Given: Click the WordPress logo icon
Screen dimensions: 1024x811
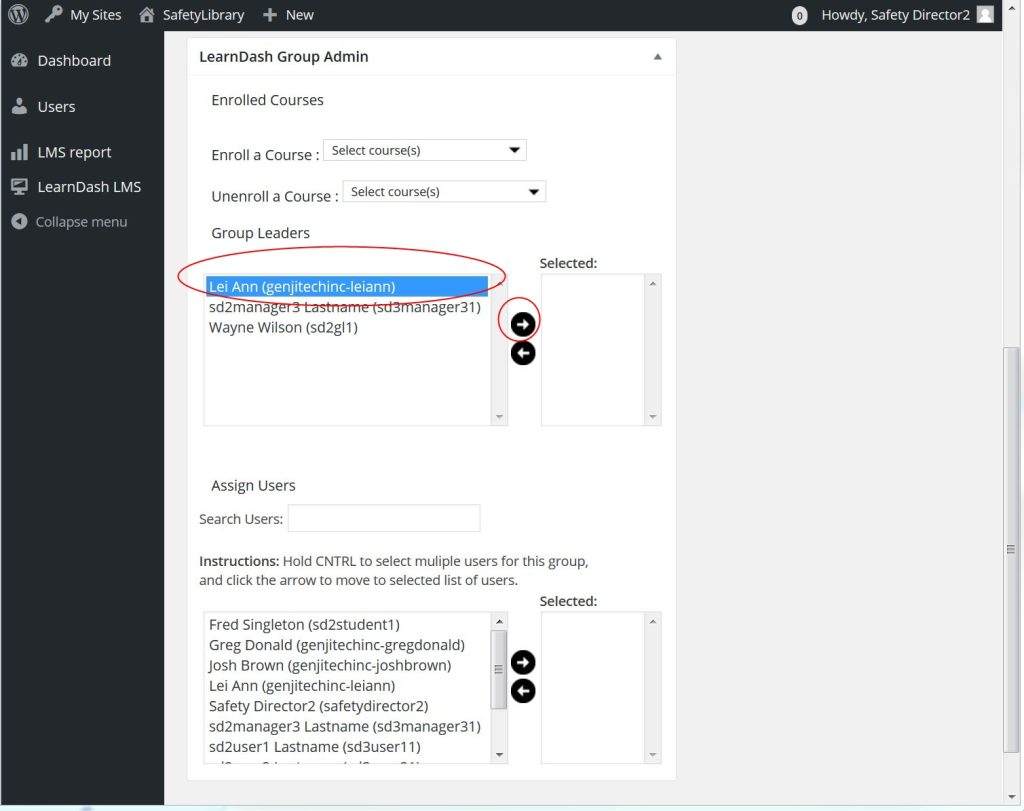Looking at the screenshot, I should pyautogui.click(x=18, y=15).
